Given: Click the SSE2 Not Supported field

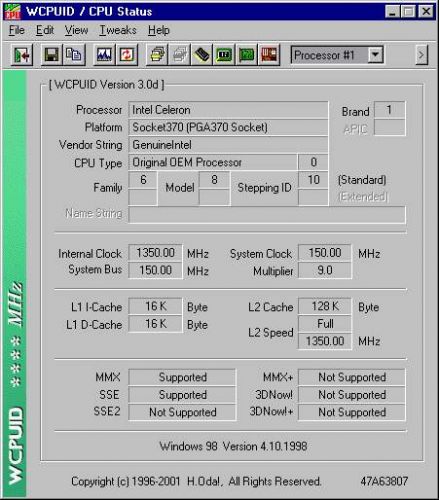Looking at the screenshot, I should (x=182, y=412).
